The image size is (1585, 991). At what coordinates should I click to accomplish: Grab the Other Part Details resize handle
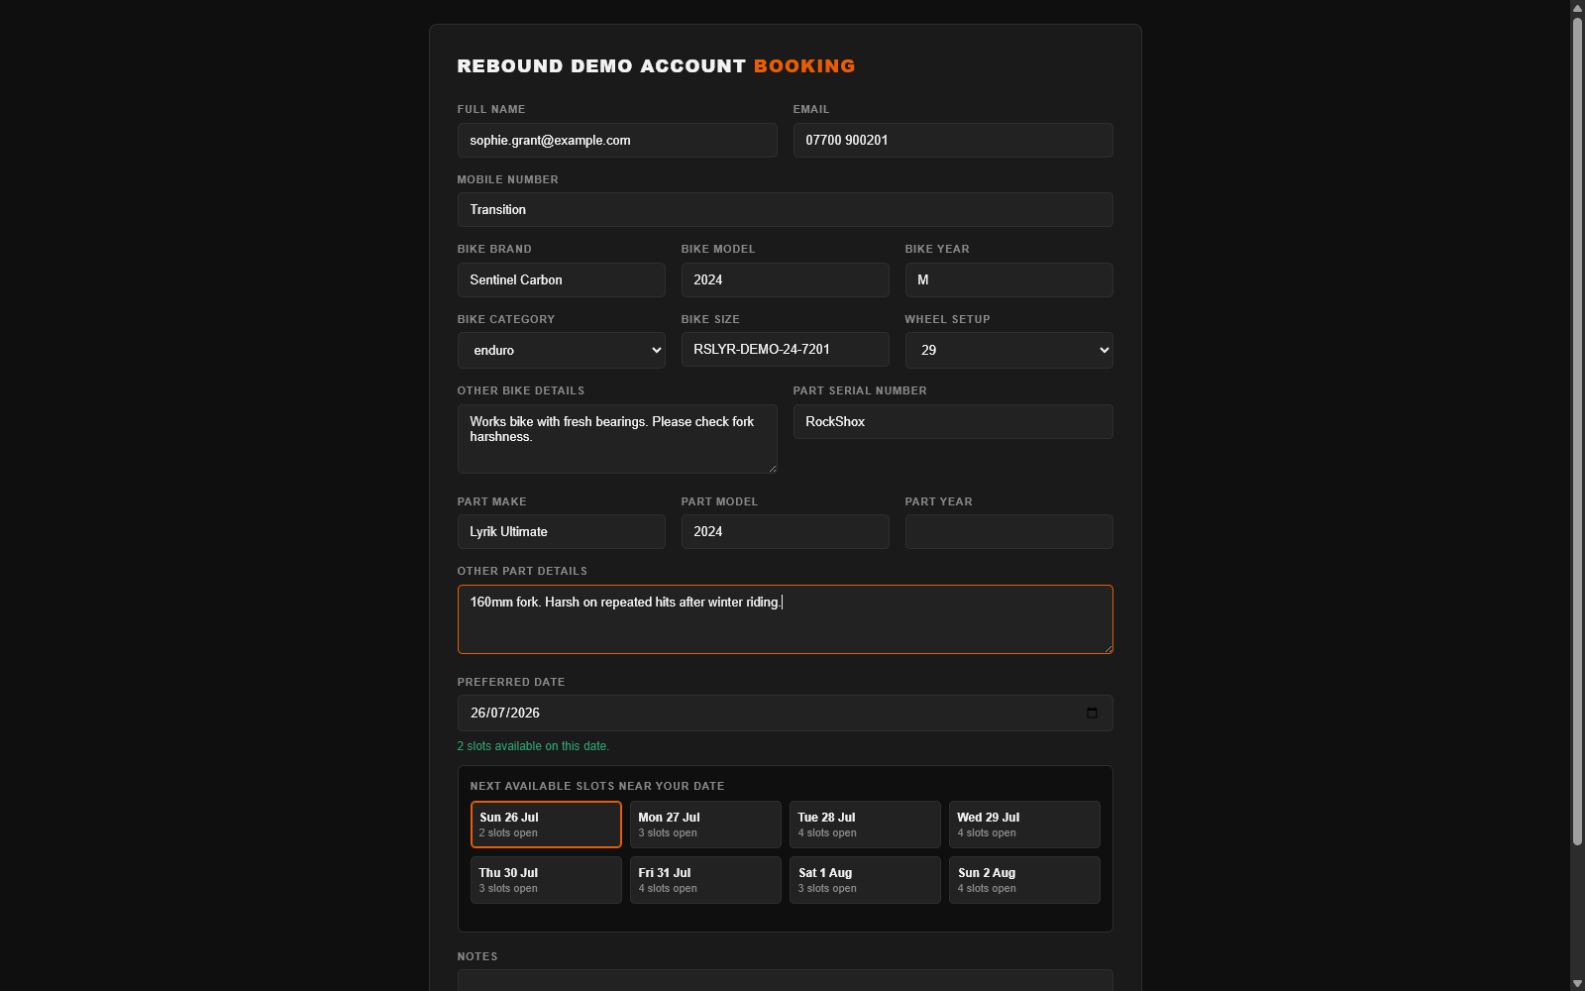coord(1107,648)
